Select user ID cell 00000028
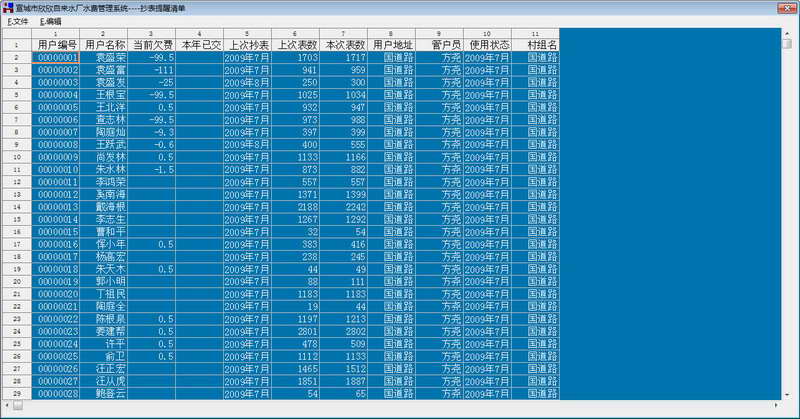 [56, 393]
